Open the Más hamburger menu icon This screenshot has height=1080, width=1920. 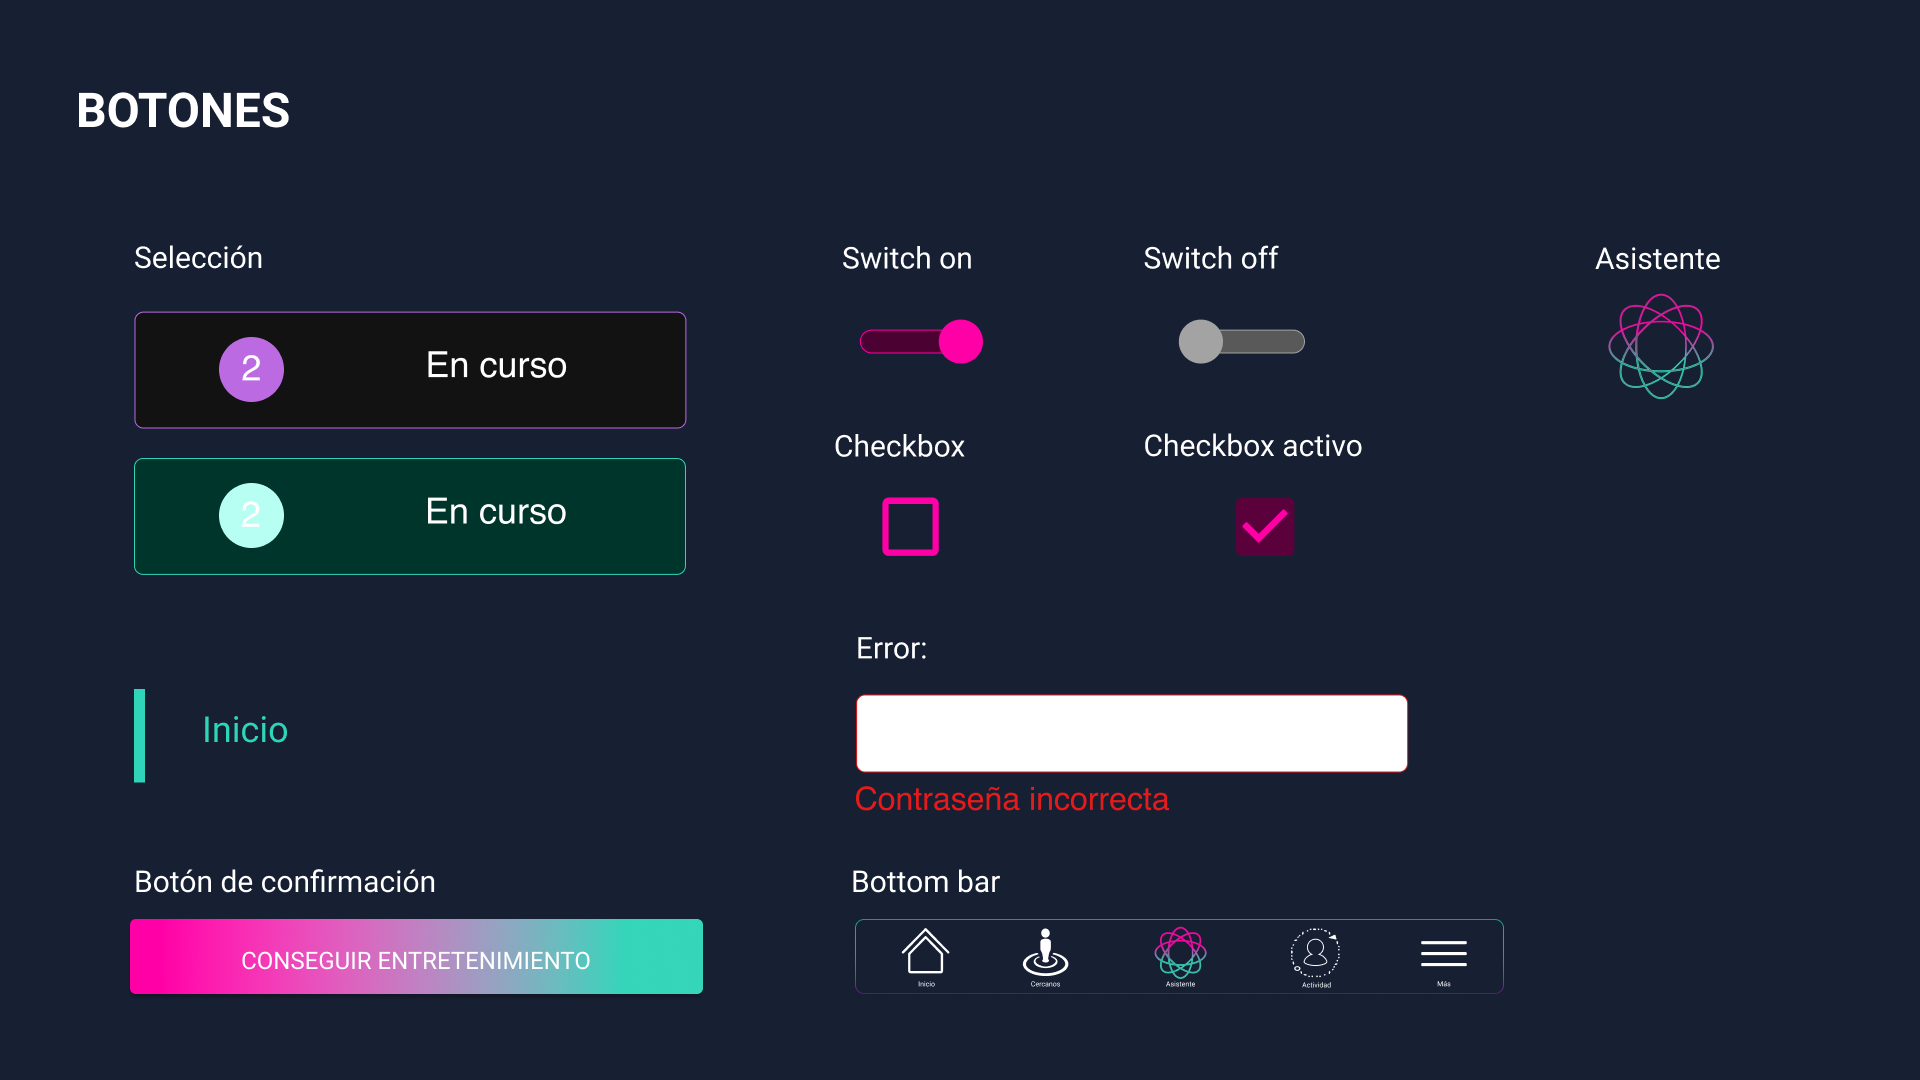coord(1443,954)
